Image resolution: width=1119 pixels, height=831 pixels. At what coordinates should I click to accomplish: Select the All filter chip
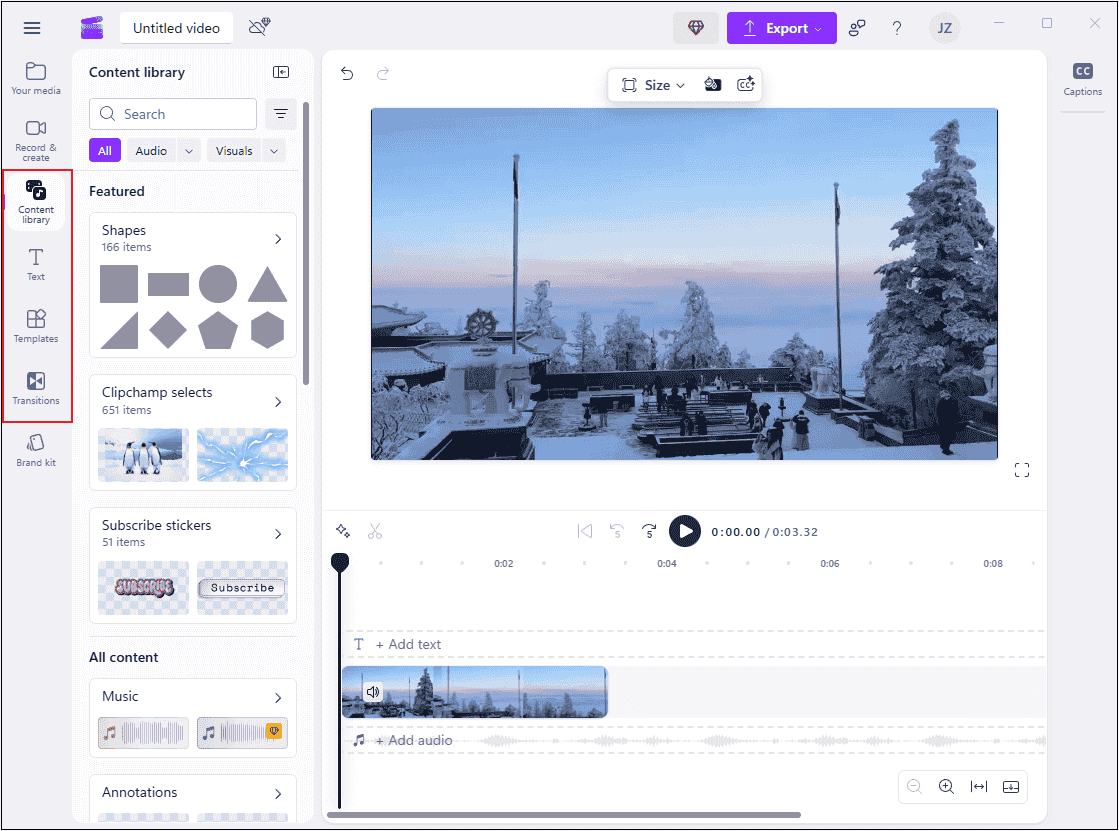[x=105, y=151]
